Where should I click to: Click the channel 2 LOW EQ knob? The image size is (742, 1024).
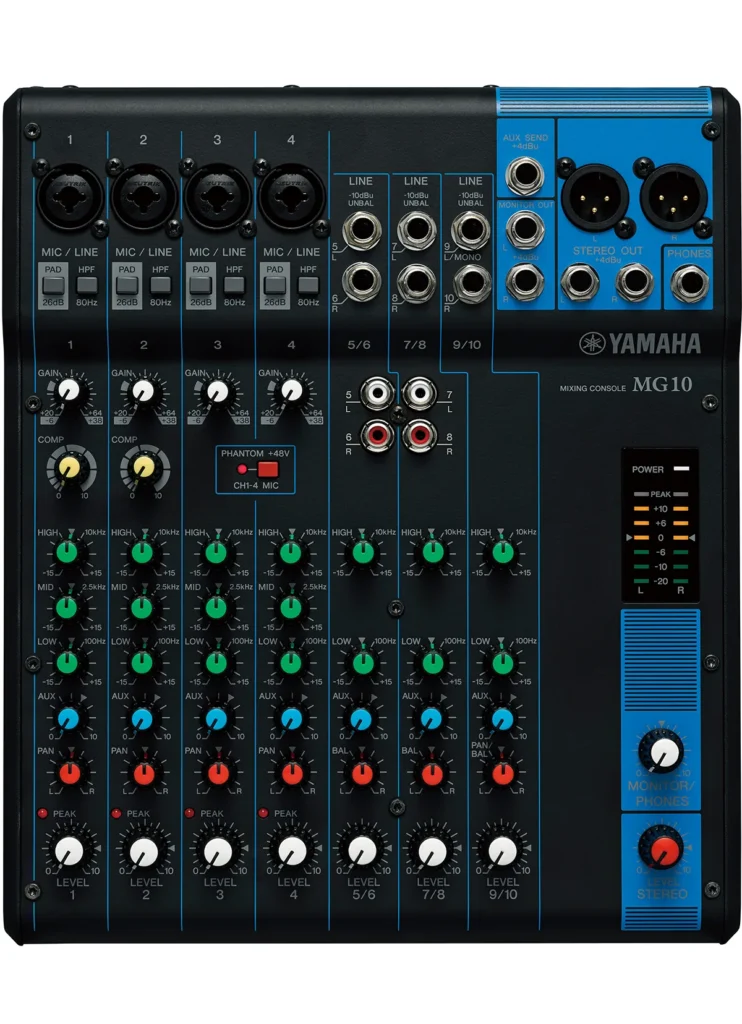tap(142, 662)
